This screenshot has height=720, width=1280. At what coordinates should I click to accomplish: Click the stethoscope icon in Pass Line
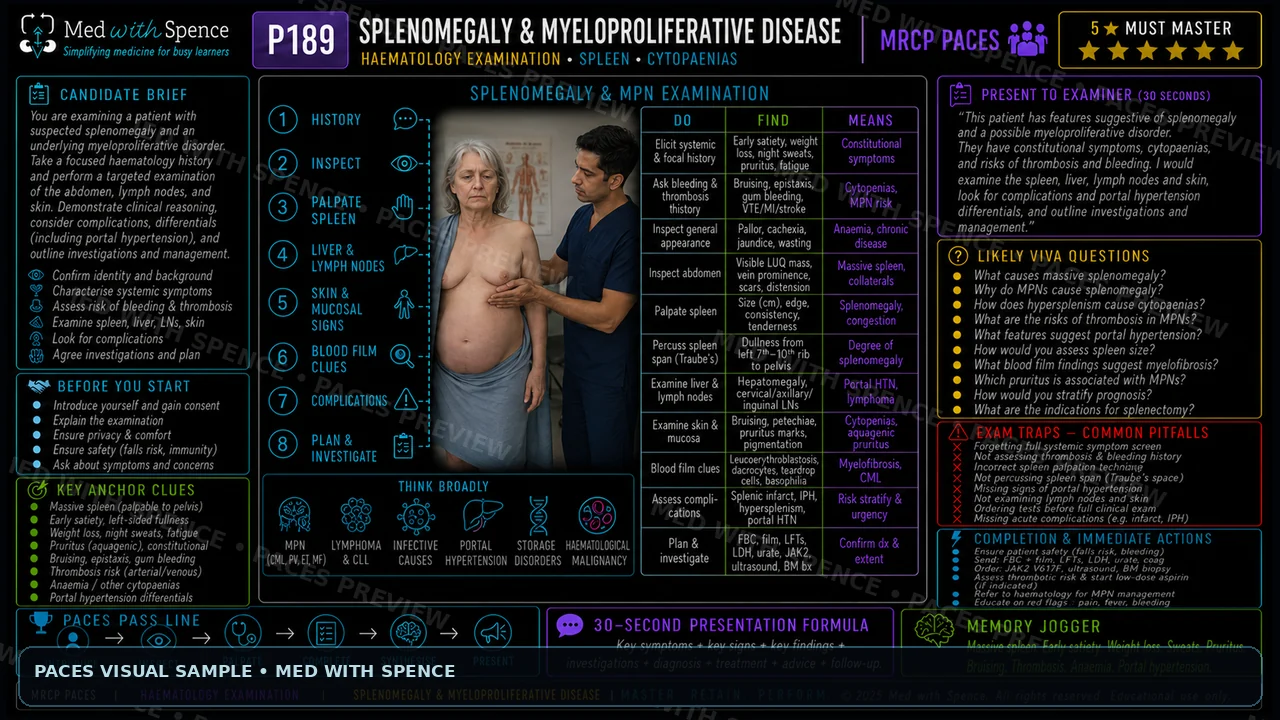tap(242, 633)
